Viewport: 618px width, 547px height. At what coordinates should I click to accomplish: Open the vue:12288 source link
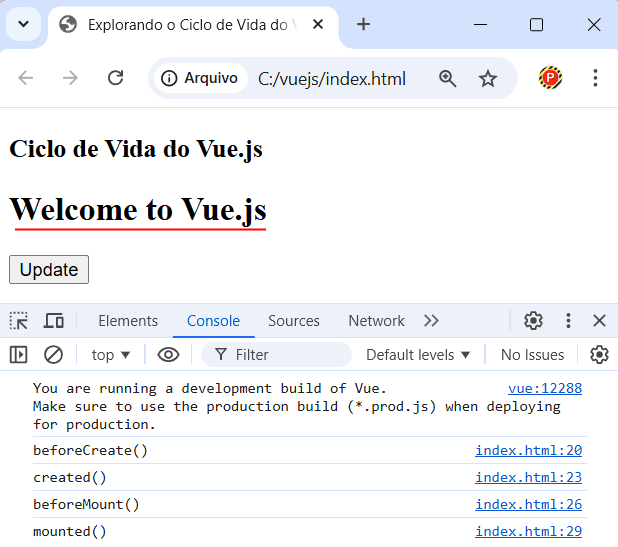pos(545,389)
